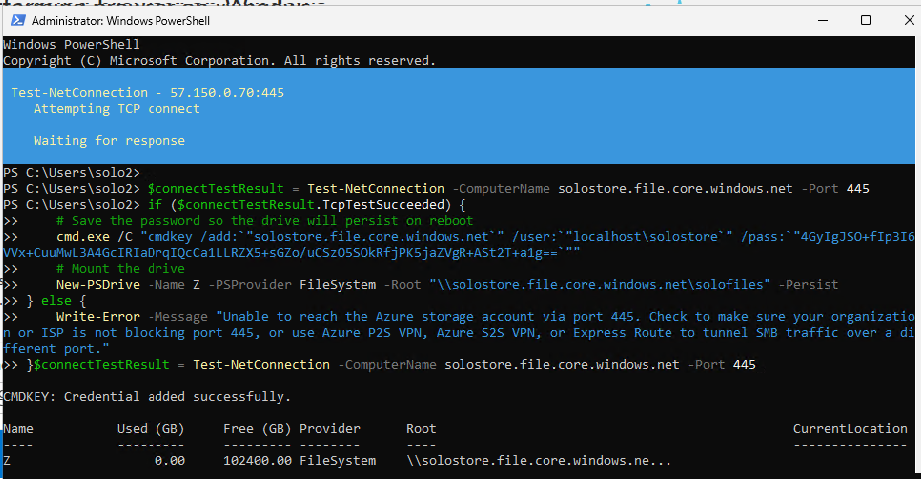Close the Administrator PowerShell window

pos(909,21)
